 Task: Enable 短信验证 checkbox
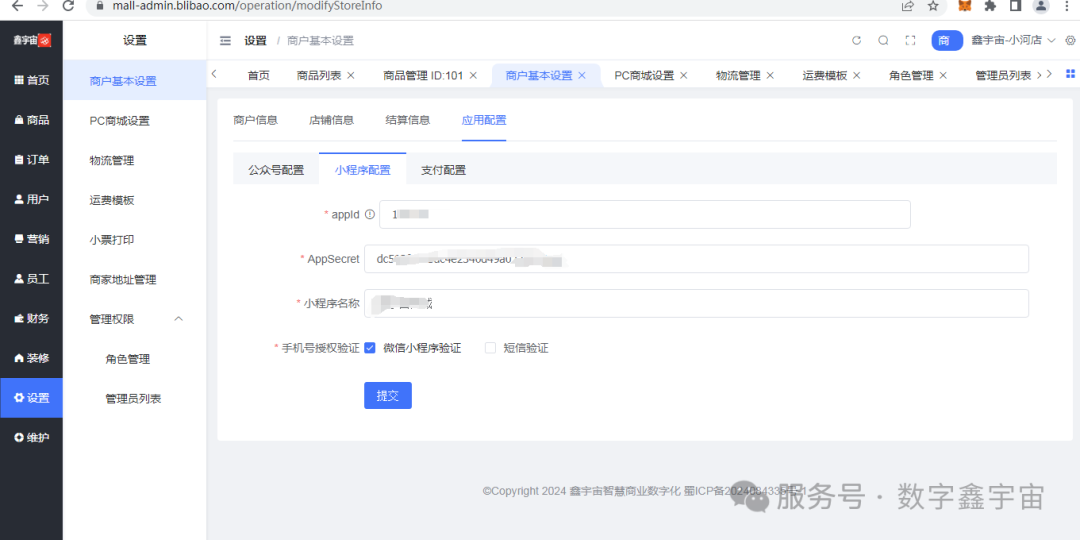(x=490, y=348)
